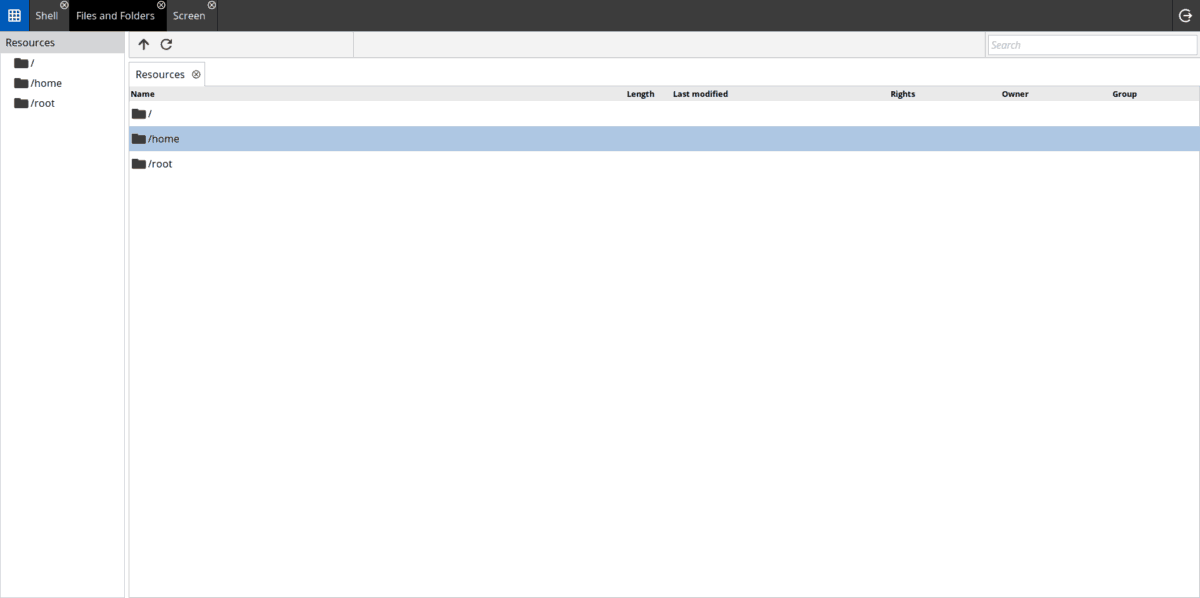Select the /root row in file list
The height and width of the screenshot is (598, 1200).
pyautogui.click(x=664, y=164)
